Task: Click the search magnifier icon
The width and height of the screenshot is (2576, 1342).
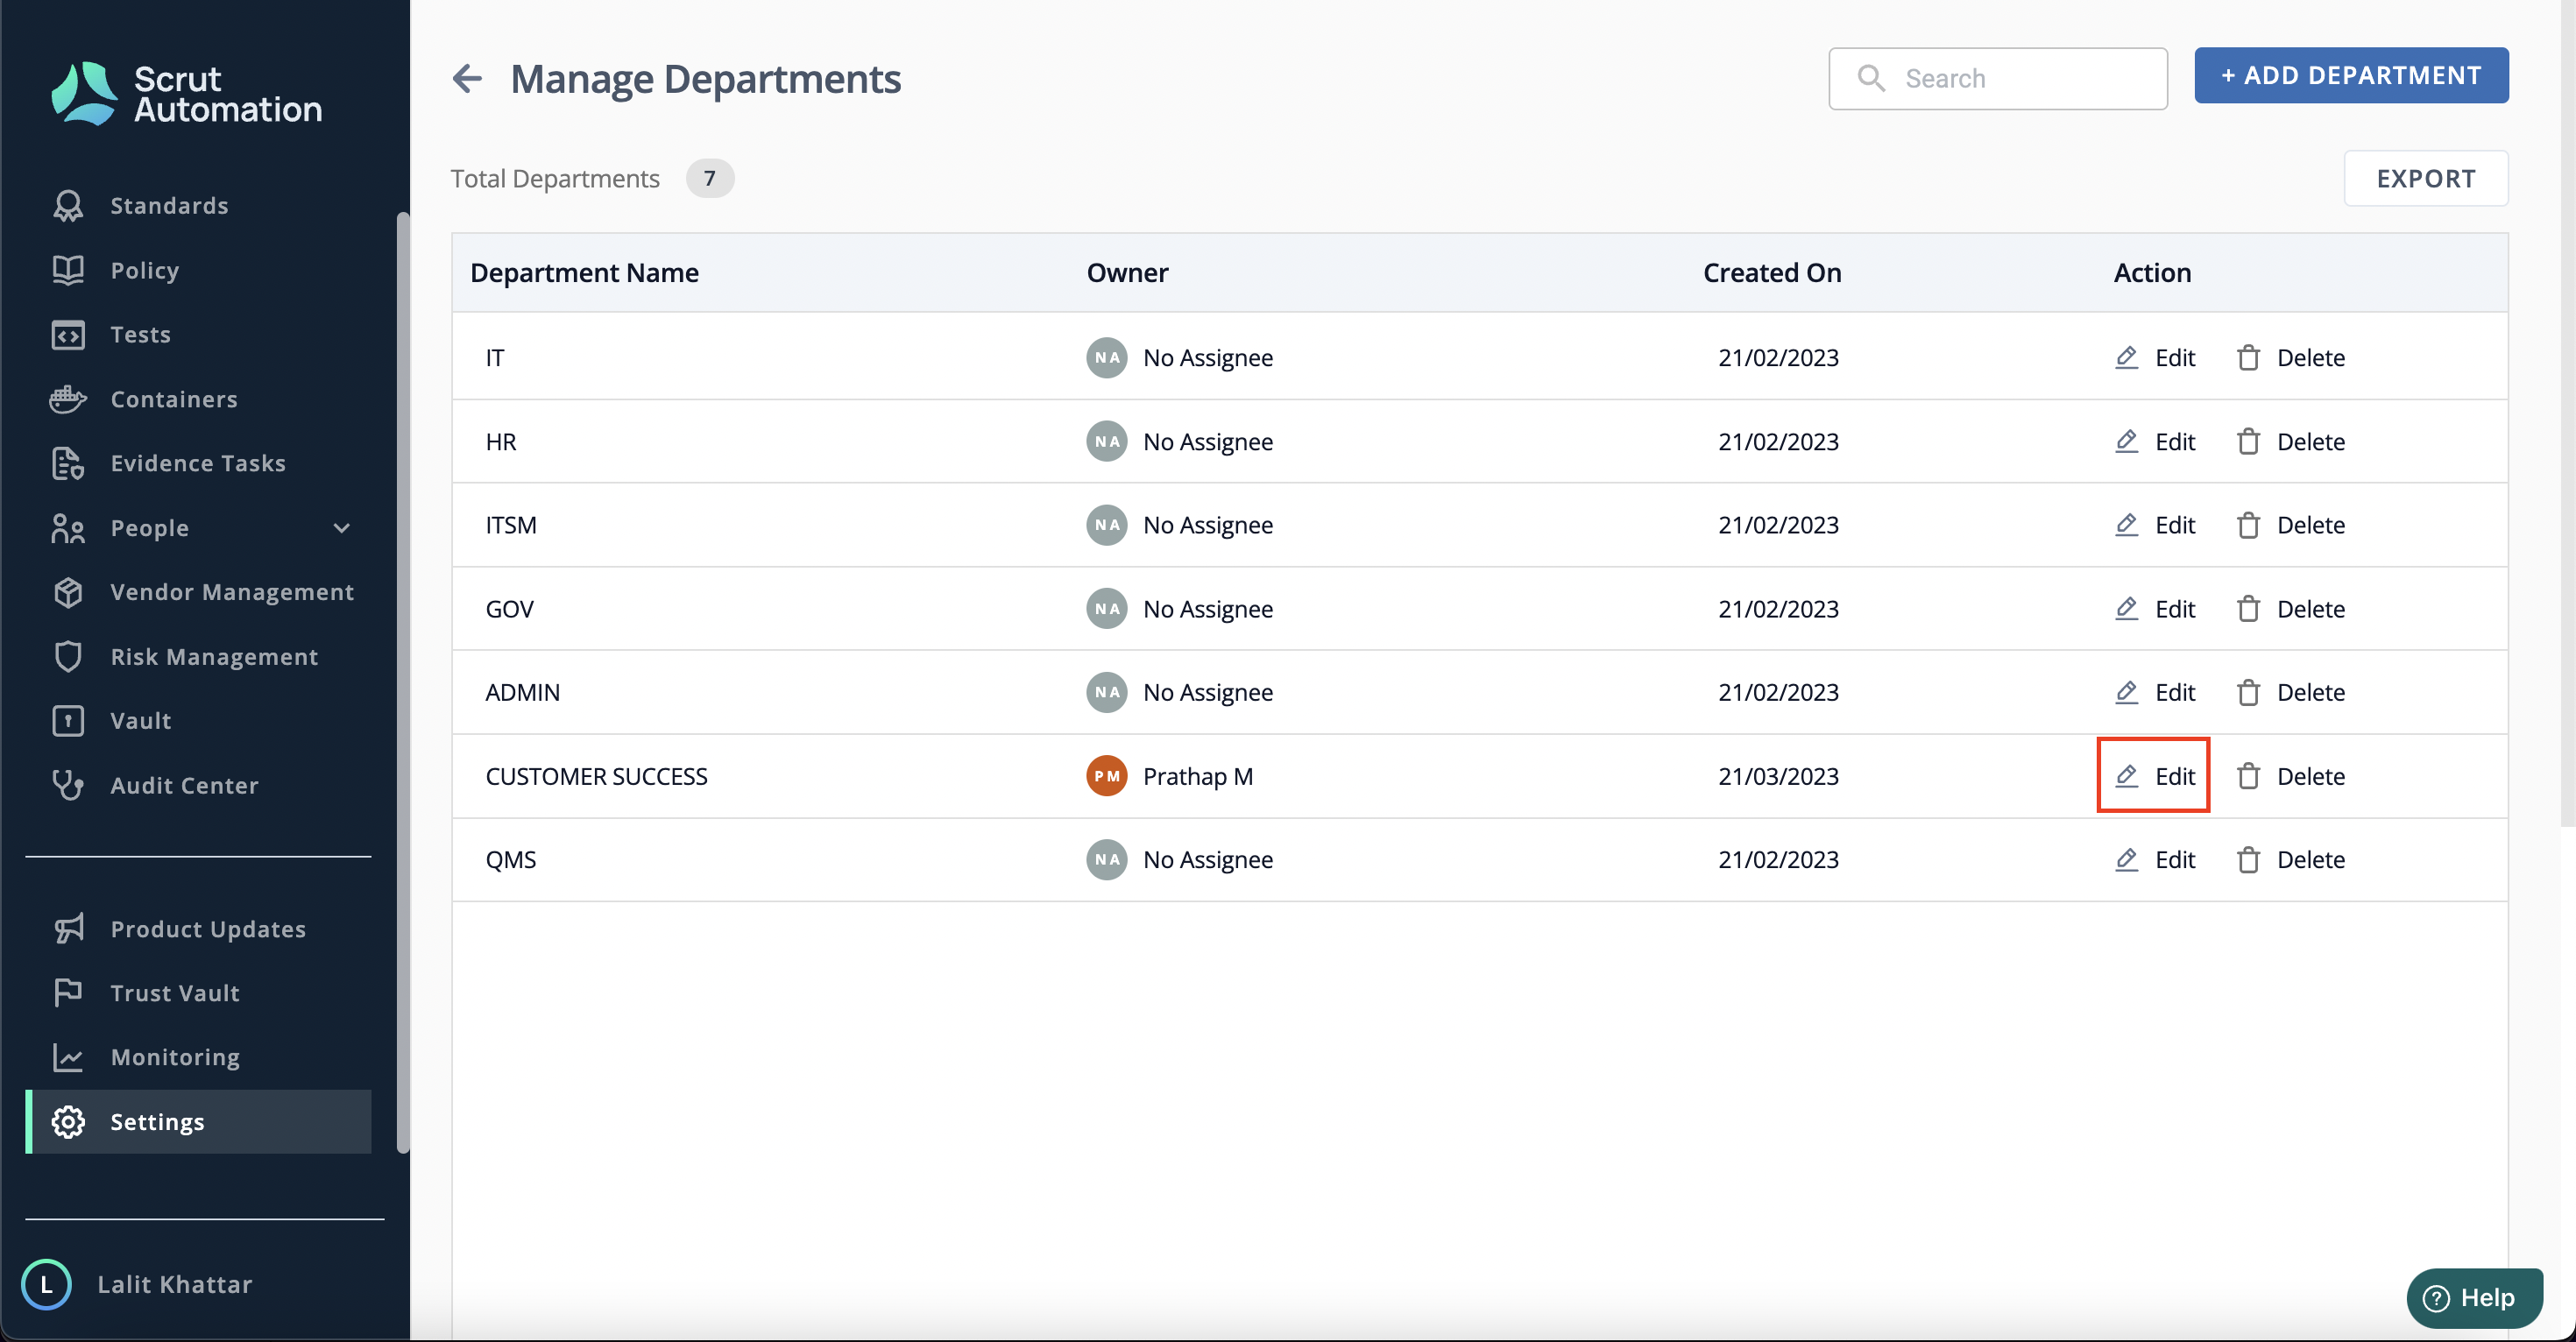Action: (x=1871, y=78)
